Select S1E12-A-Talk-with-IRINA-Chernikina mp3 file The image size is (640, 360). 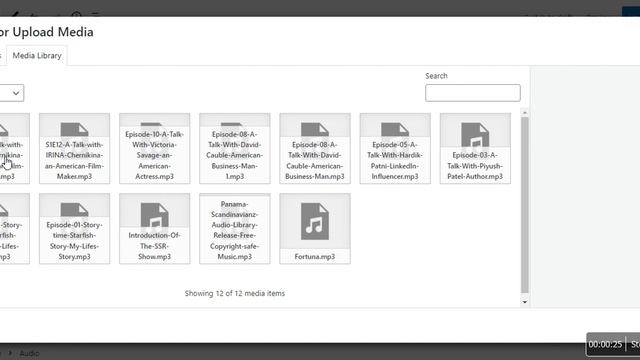(x=75, y=149)
